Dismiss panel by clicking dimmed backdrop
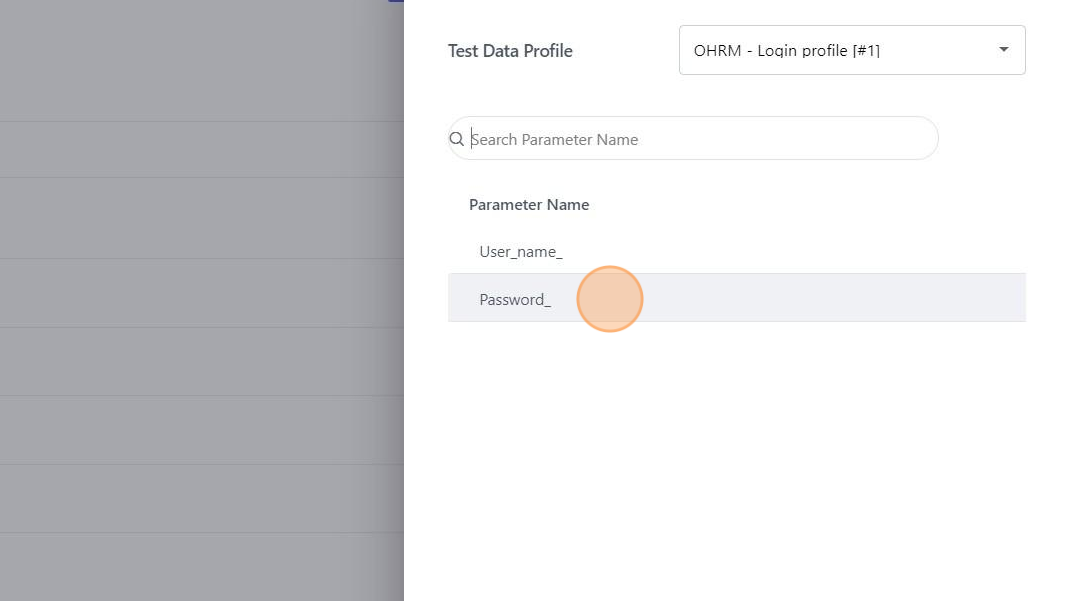 (x=200, y=300)
